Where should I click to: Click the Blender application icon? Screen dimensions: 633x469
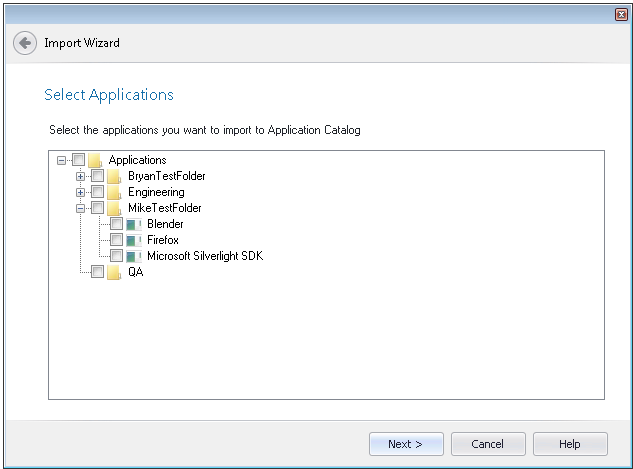pos(134,224)
